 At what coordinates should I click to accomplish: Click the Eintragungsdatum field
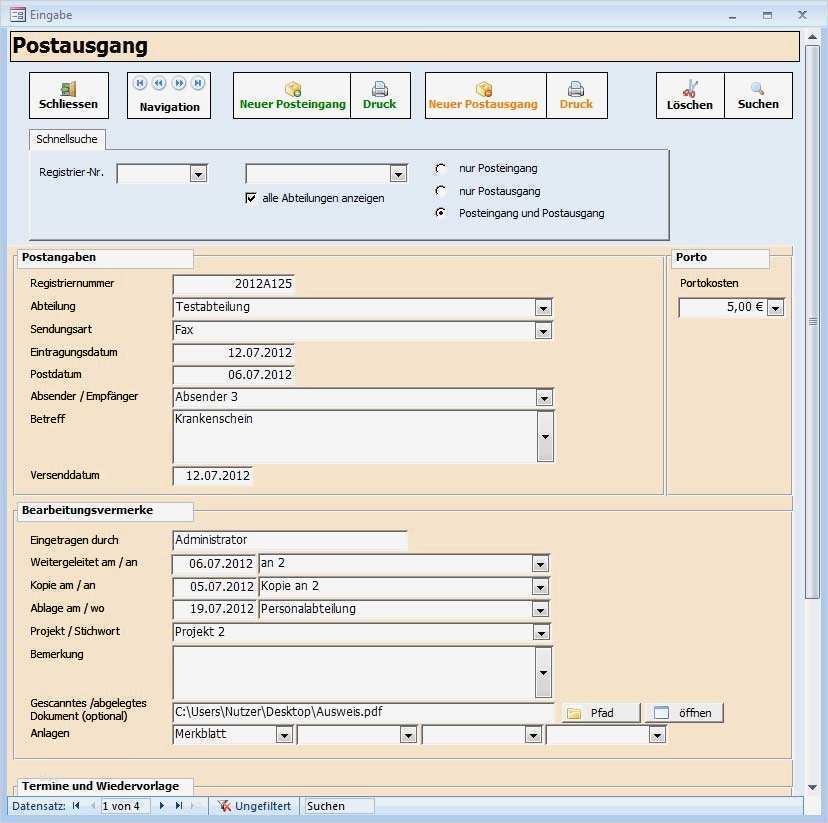pyautogui.click(x=233, y=353)
